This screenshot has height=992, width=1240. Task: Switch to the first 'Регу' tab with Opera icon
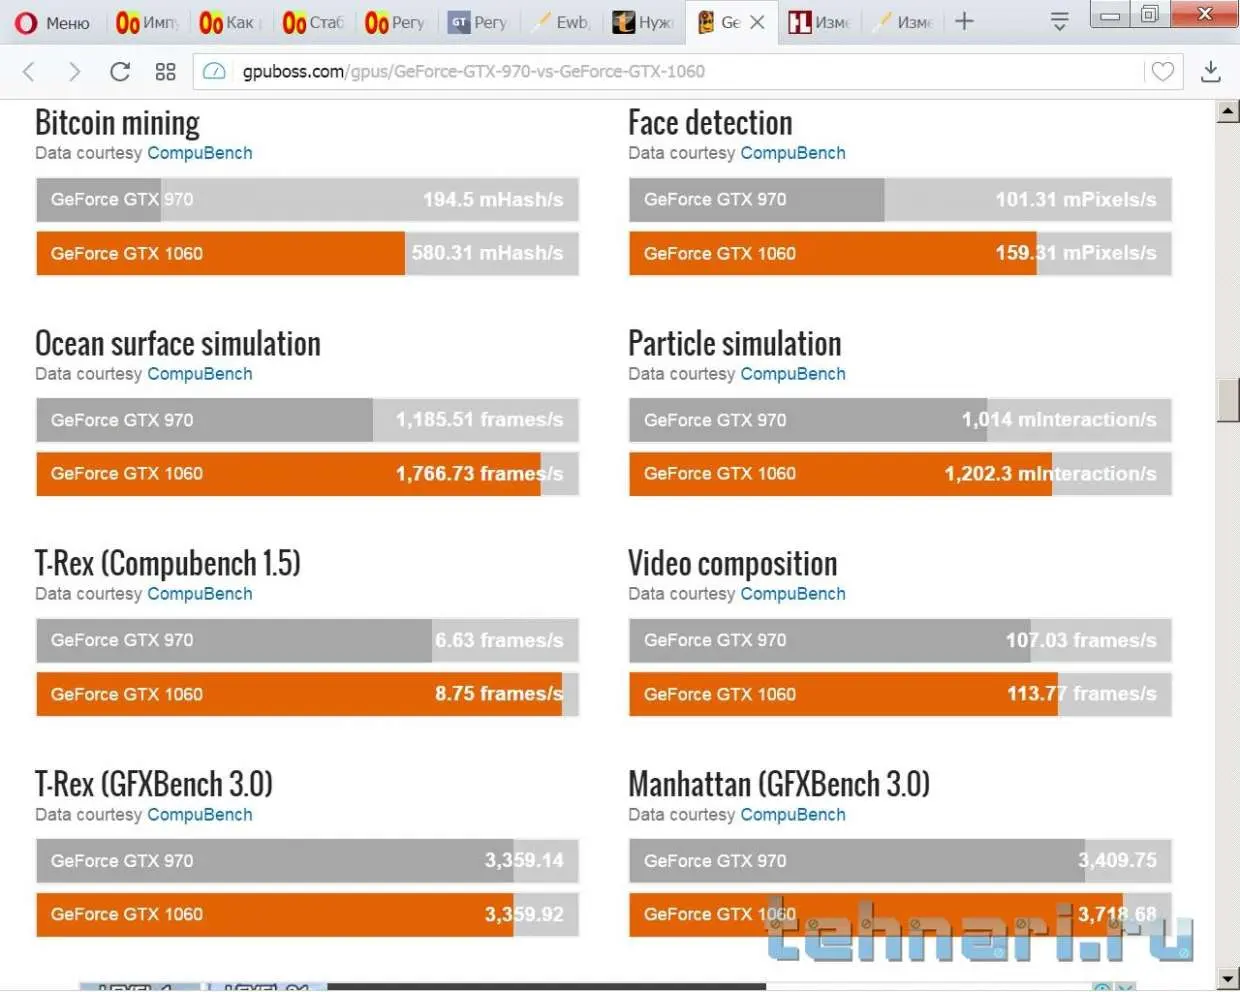pyautogui.click(x=395, y=22)
